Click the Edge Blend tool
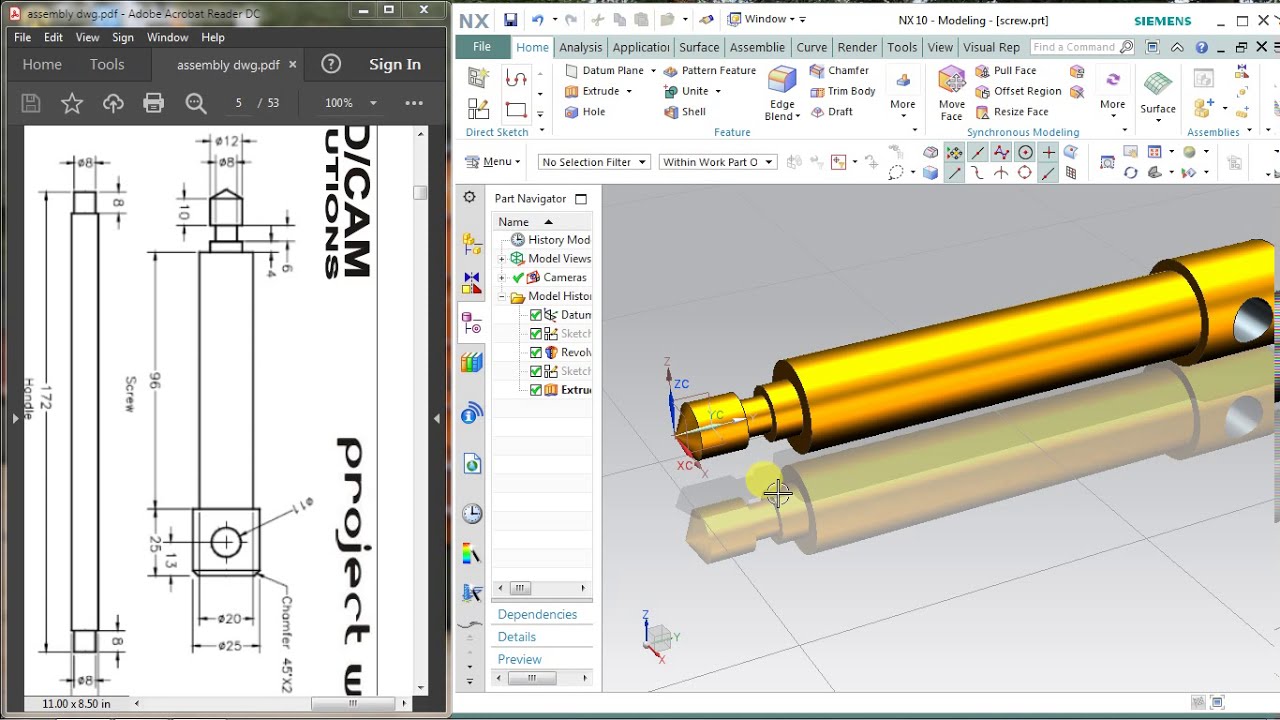This screenshot has height=720, width=1280. (x=782, y=92)
